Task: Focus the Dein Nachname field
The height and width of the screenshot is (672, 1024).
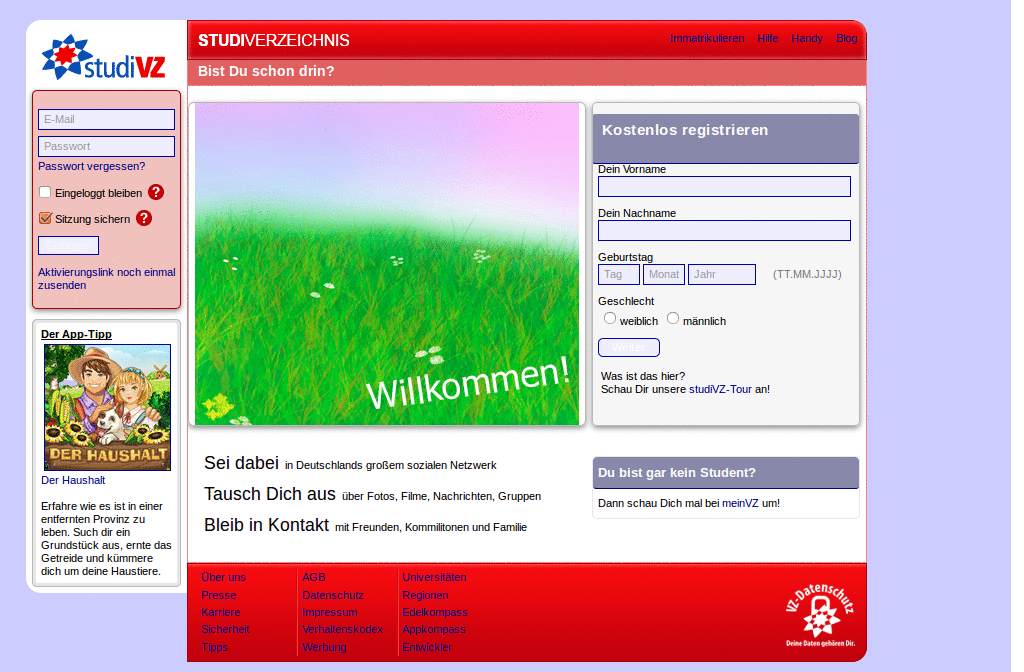Action: click(x=724, y=231)
